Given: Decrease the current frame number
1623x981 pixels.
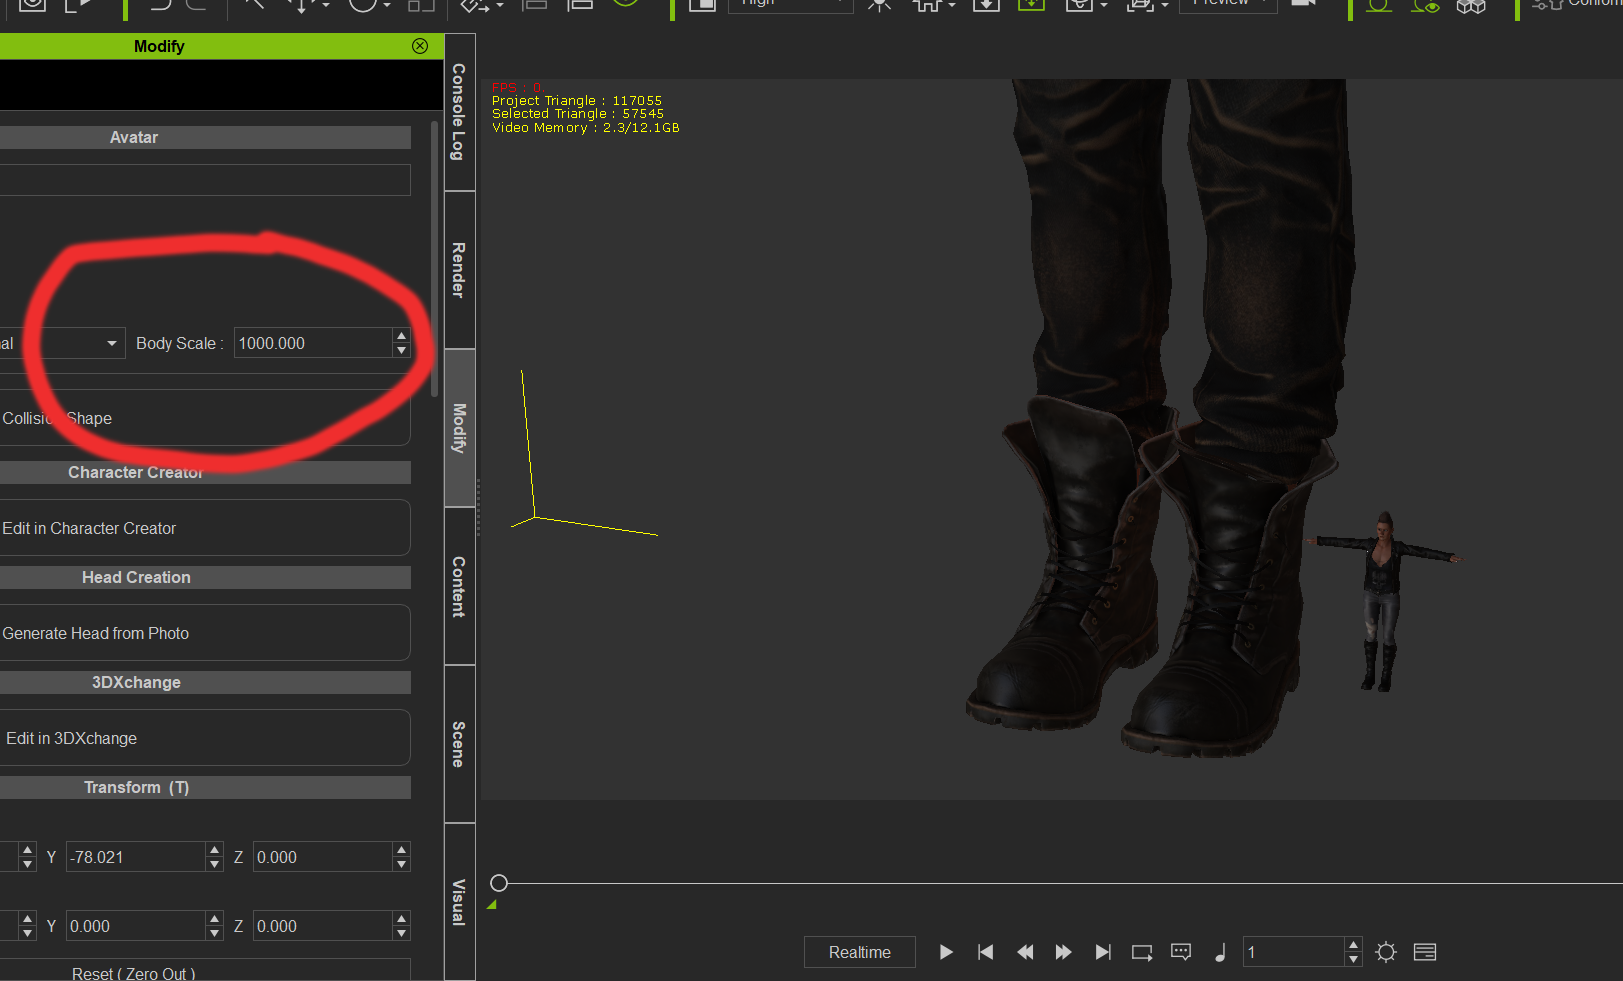Looking at the screenshot, I should tap(1353, 959).
